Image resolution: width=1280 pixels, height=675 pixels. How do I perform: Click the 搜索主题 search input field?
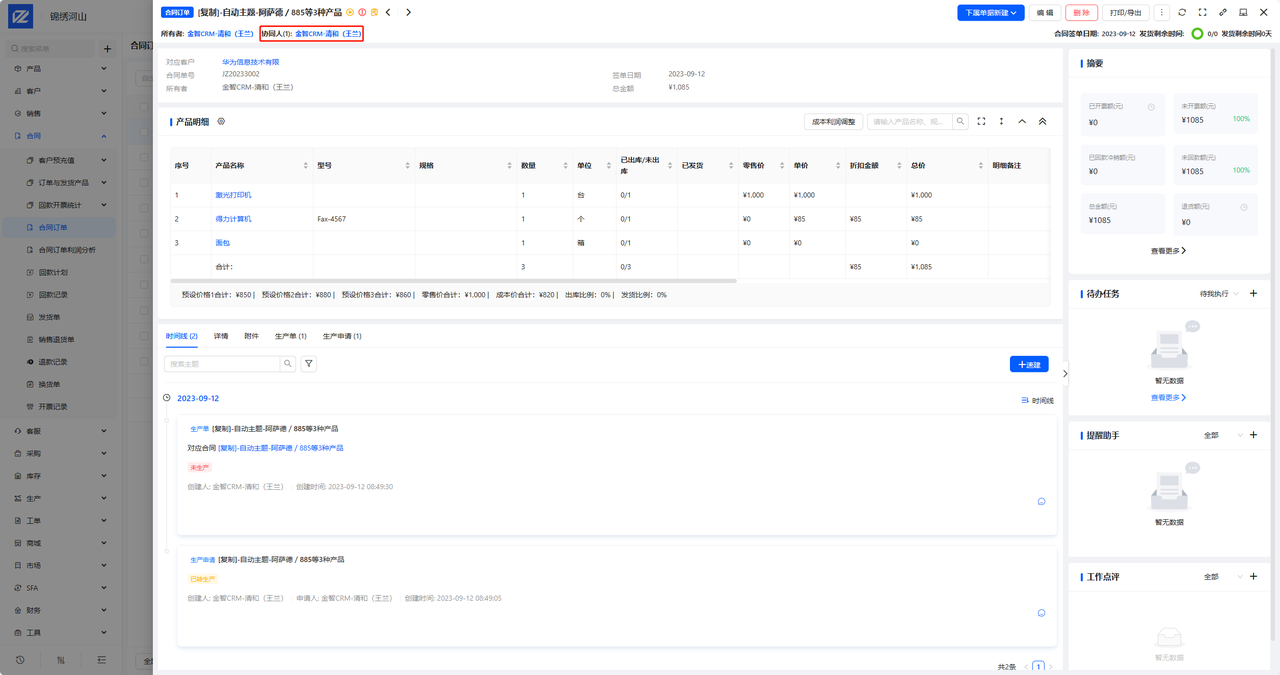tap(222, 364)
